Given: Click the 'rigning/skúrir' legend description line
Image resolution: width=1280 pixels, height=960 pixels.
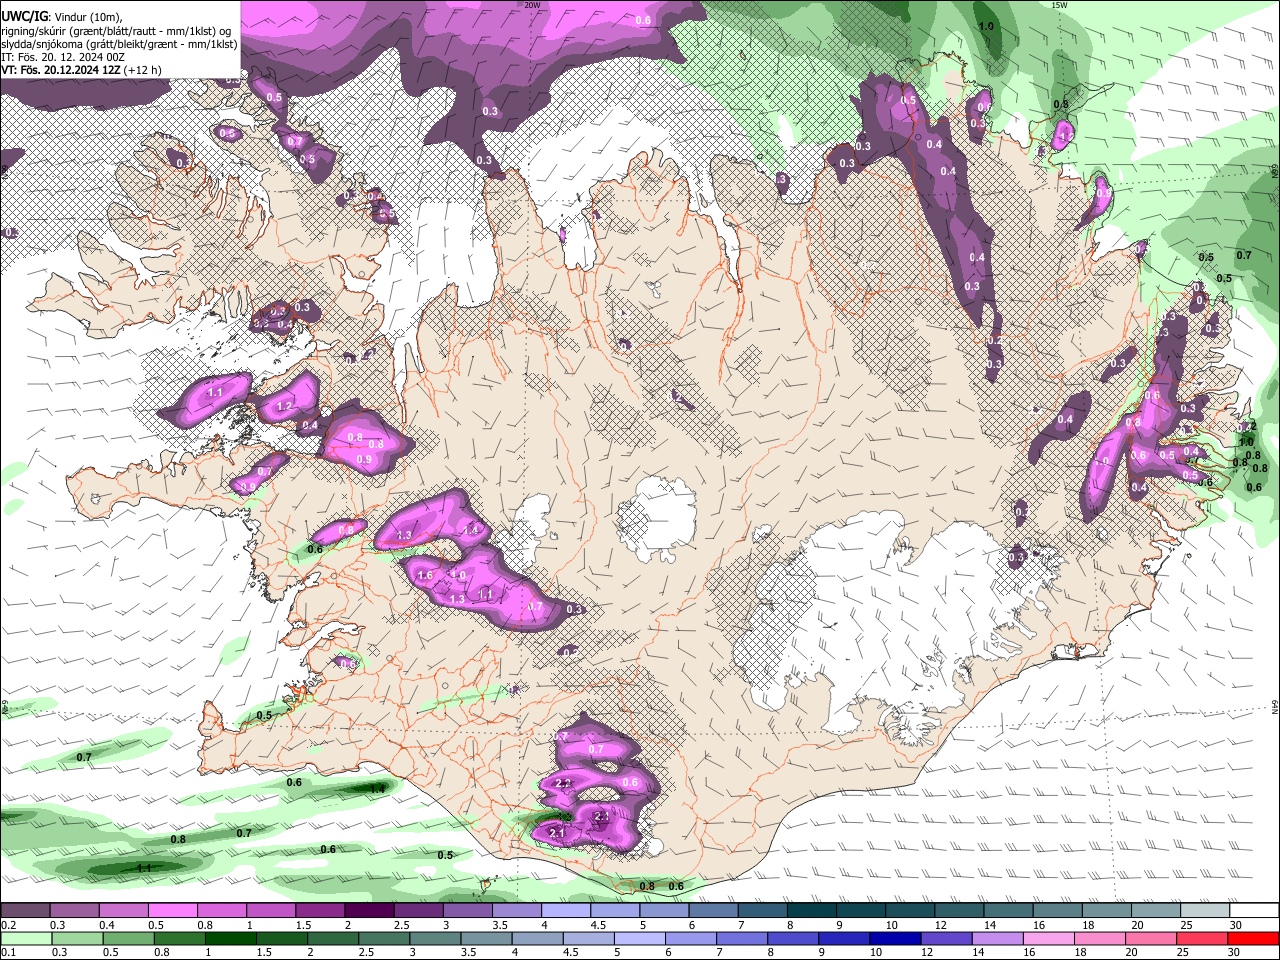Looking at the screenshot, I should [x=116, y=31].
